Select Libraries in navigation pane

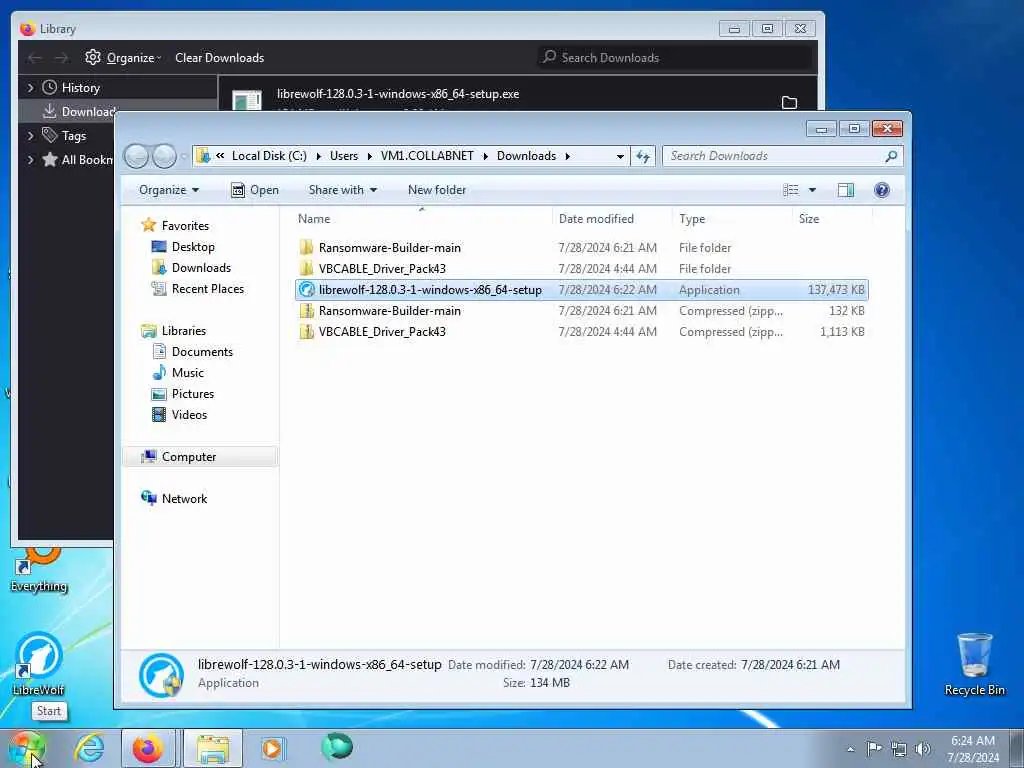tap(174, 330)
